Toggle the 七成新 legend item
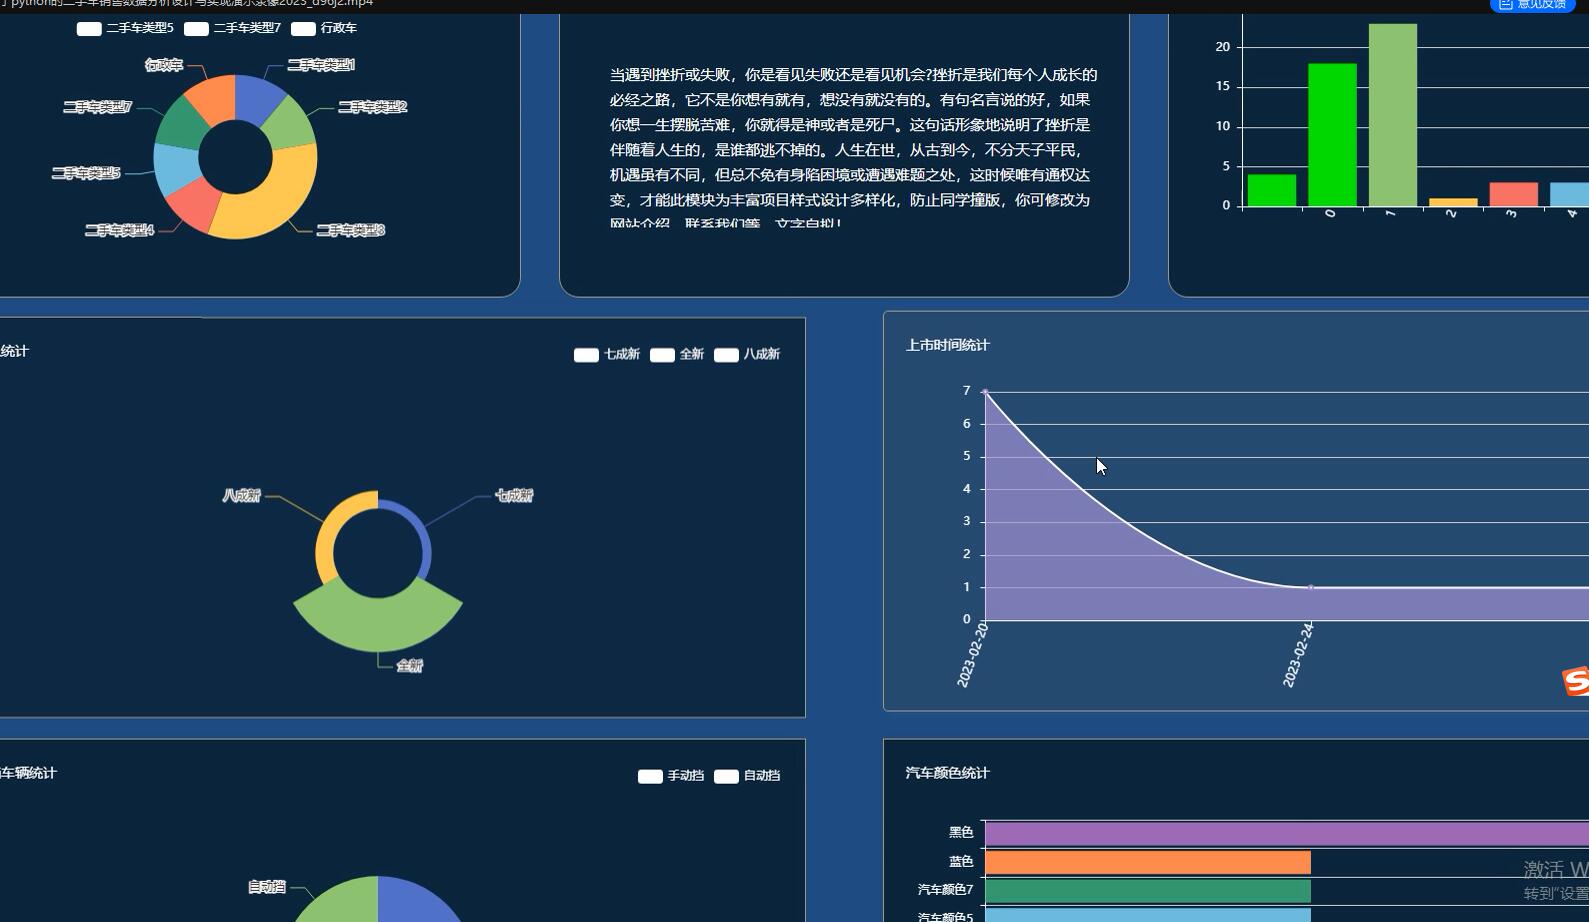This screenshot has width=1589, height=922. click(606, 354)
